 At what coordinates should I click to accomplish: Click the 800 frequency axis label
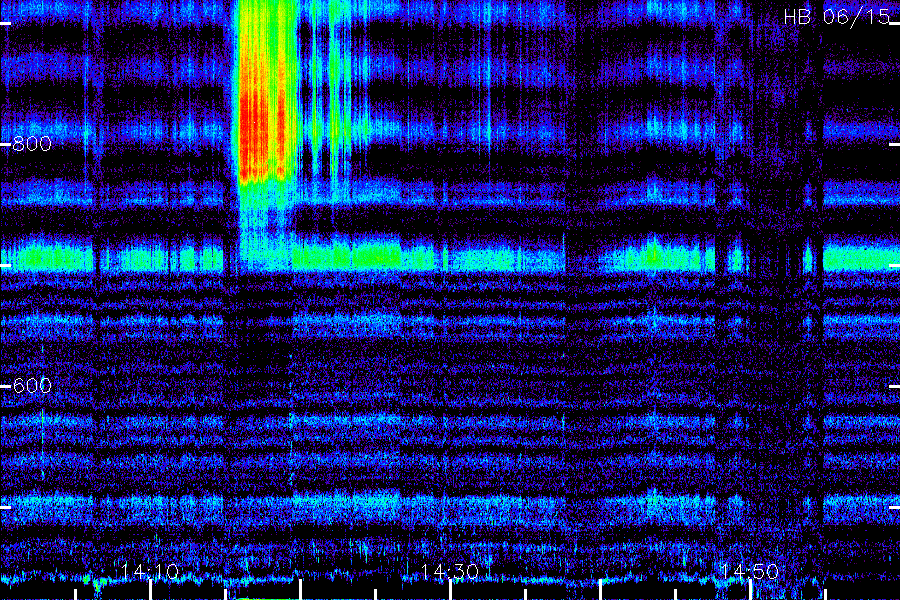pos(32,144)
